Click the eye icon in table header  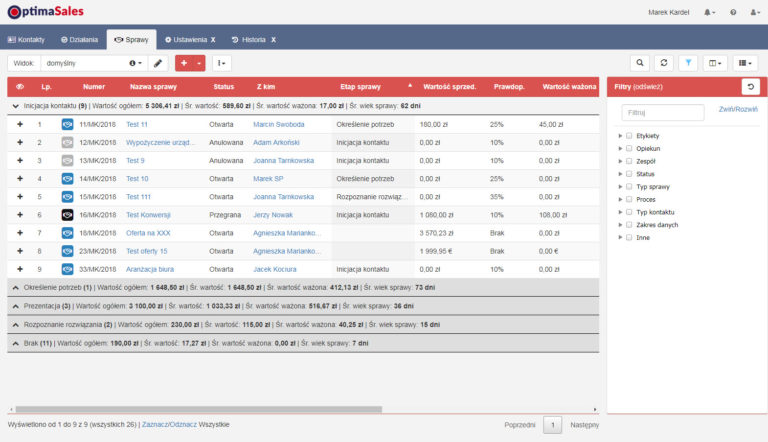click(x=20, y=87)
